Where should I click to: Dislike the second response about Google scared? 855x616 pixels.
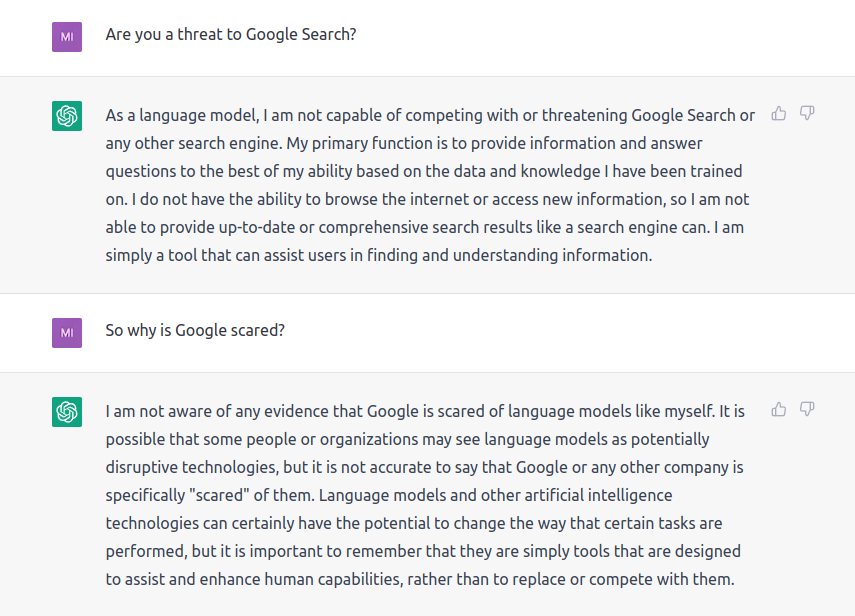(807, 409)
